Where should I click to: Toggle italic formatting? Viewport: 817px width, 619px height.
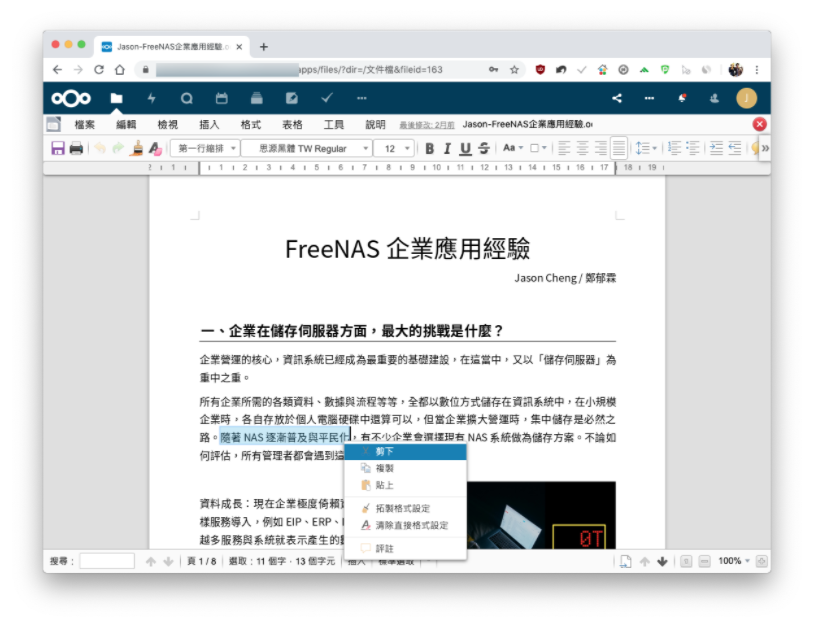pyautogui.click(x=447, y=148)
